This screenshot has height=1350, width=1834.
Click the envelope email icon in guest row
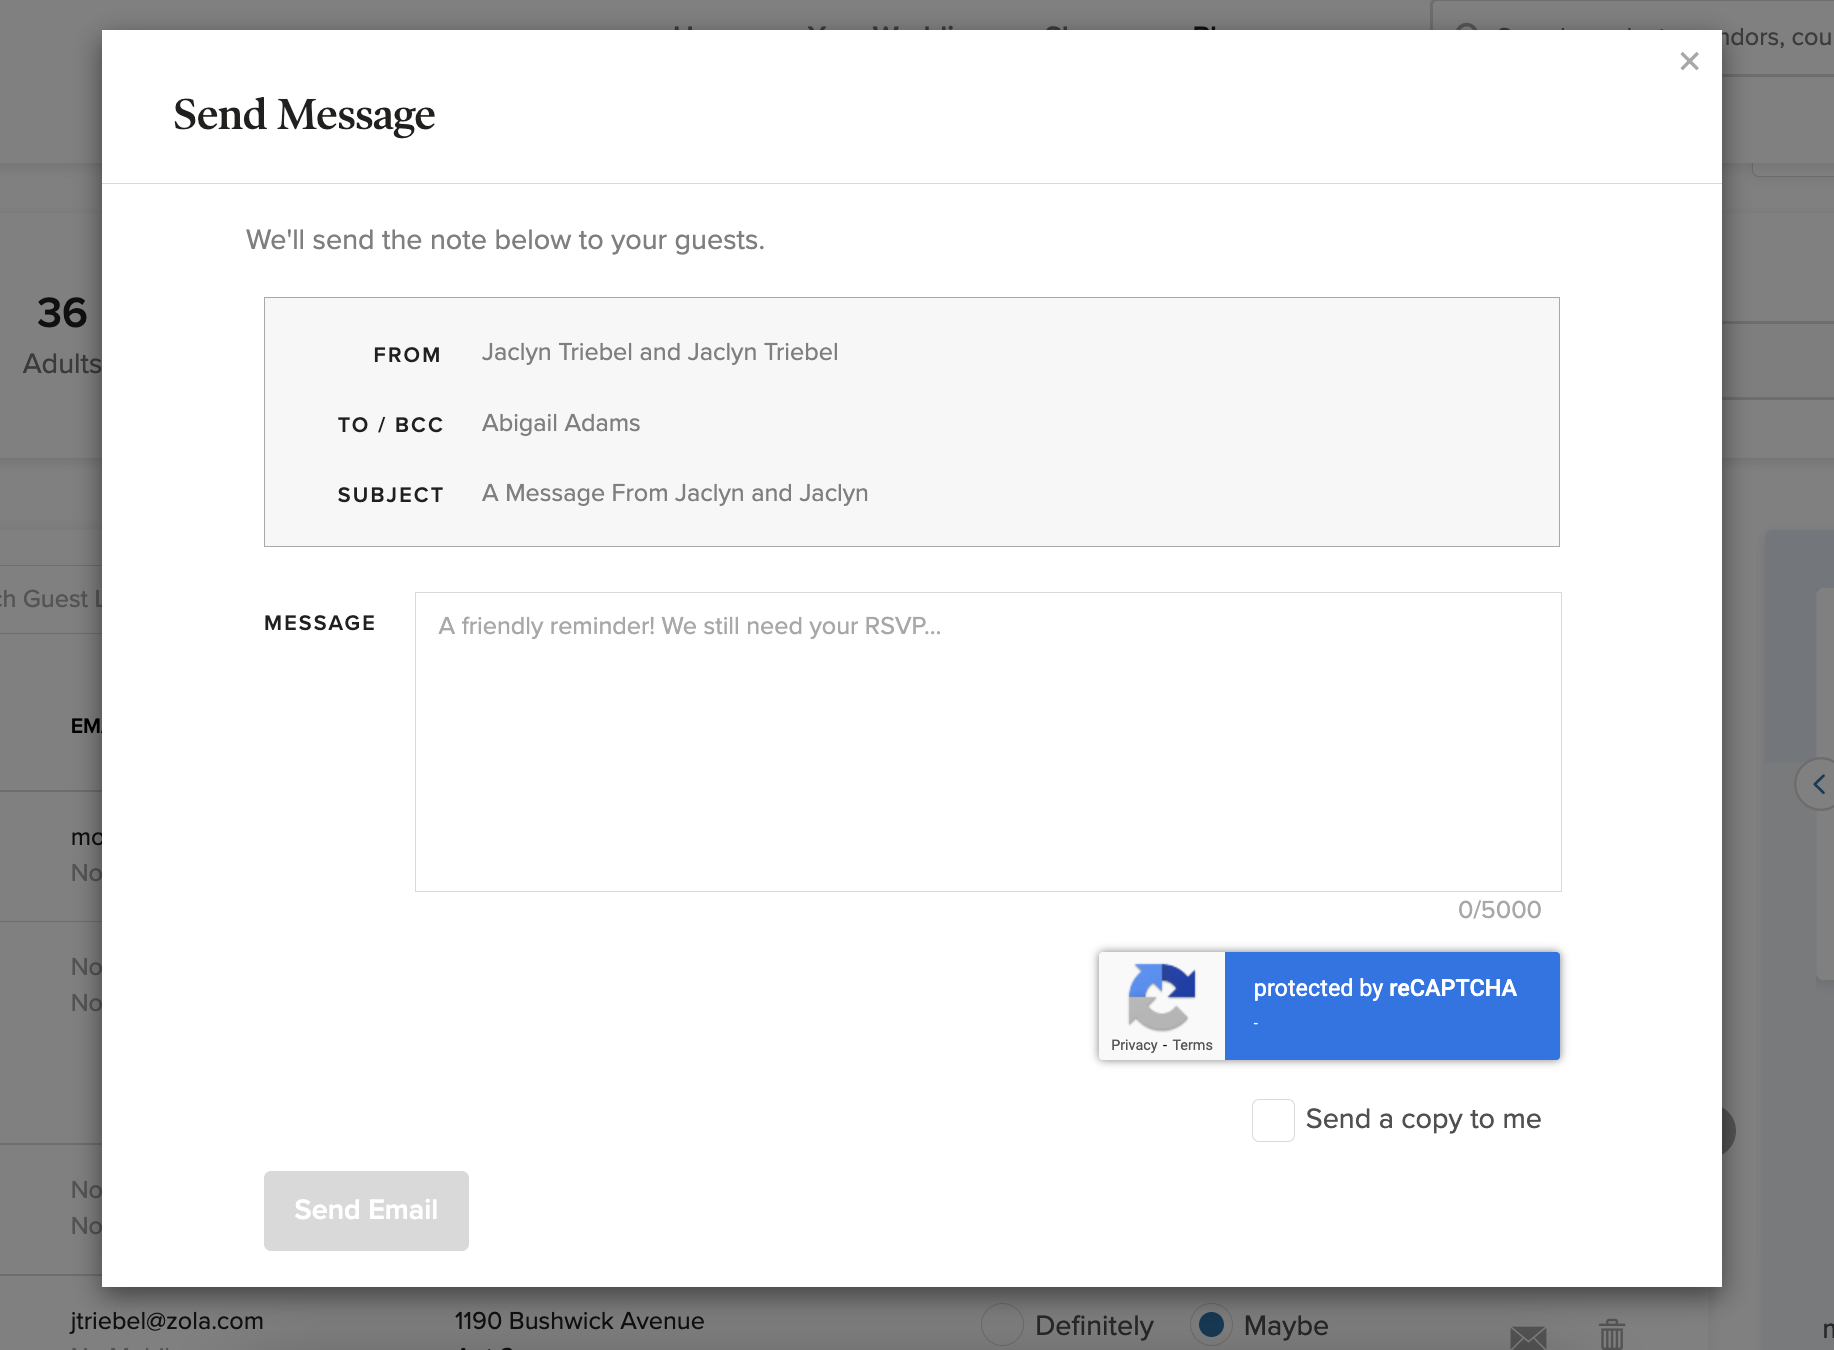(1528, 1336)
